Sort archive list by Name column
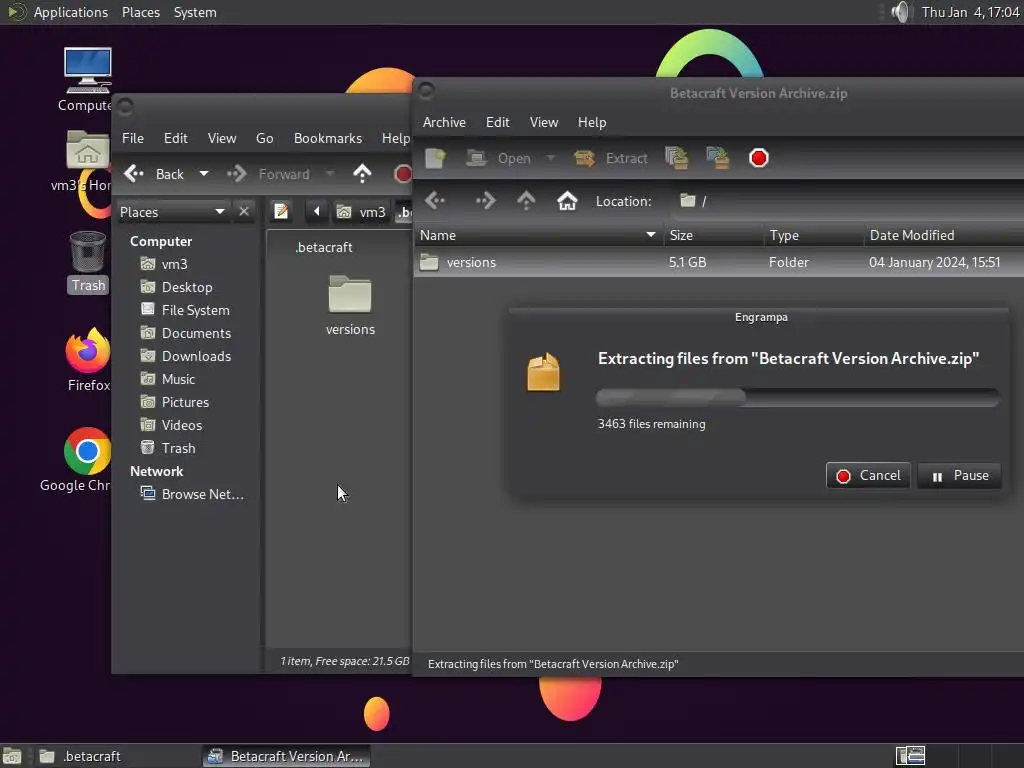This screenshot has height=768, width=1024. pyautogui.click(x=538, y=235)
